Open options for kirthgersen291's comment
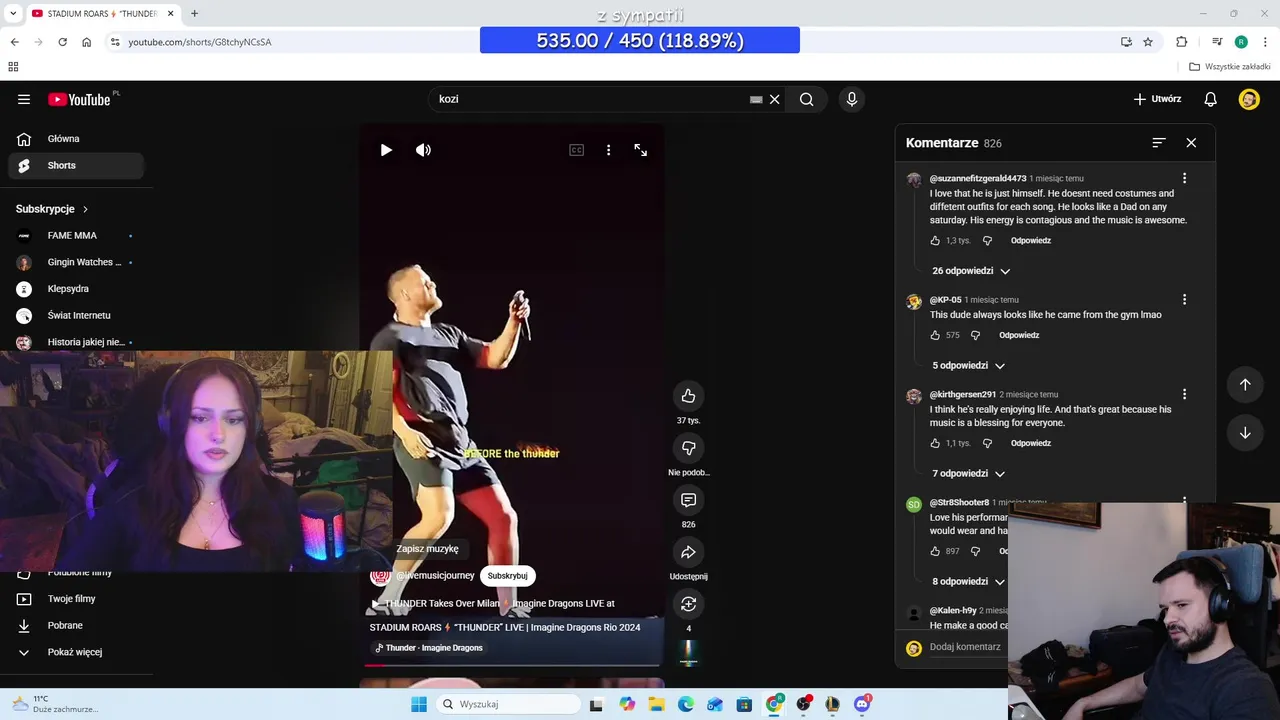The image size is (1280, 720). pyautogui.click(x=1184, y=394)
